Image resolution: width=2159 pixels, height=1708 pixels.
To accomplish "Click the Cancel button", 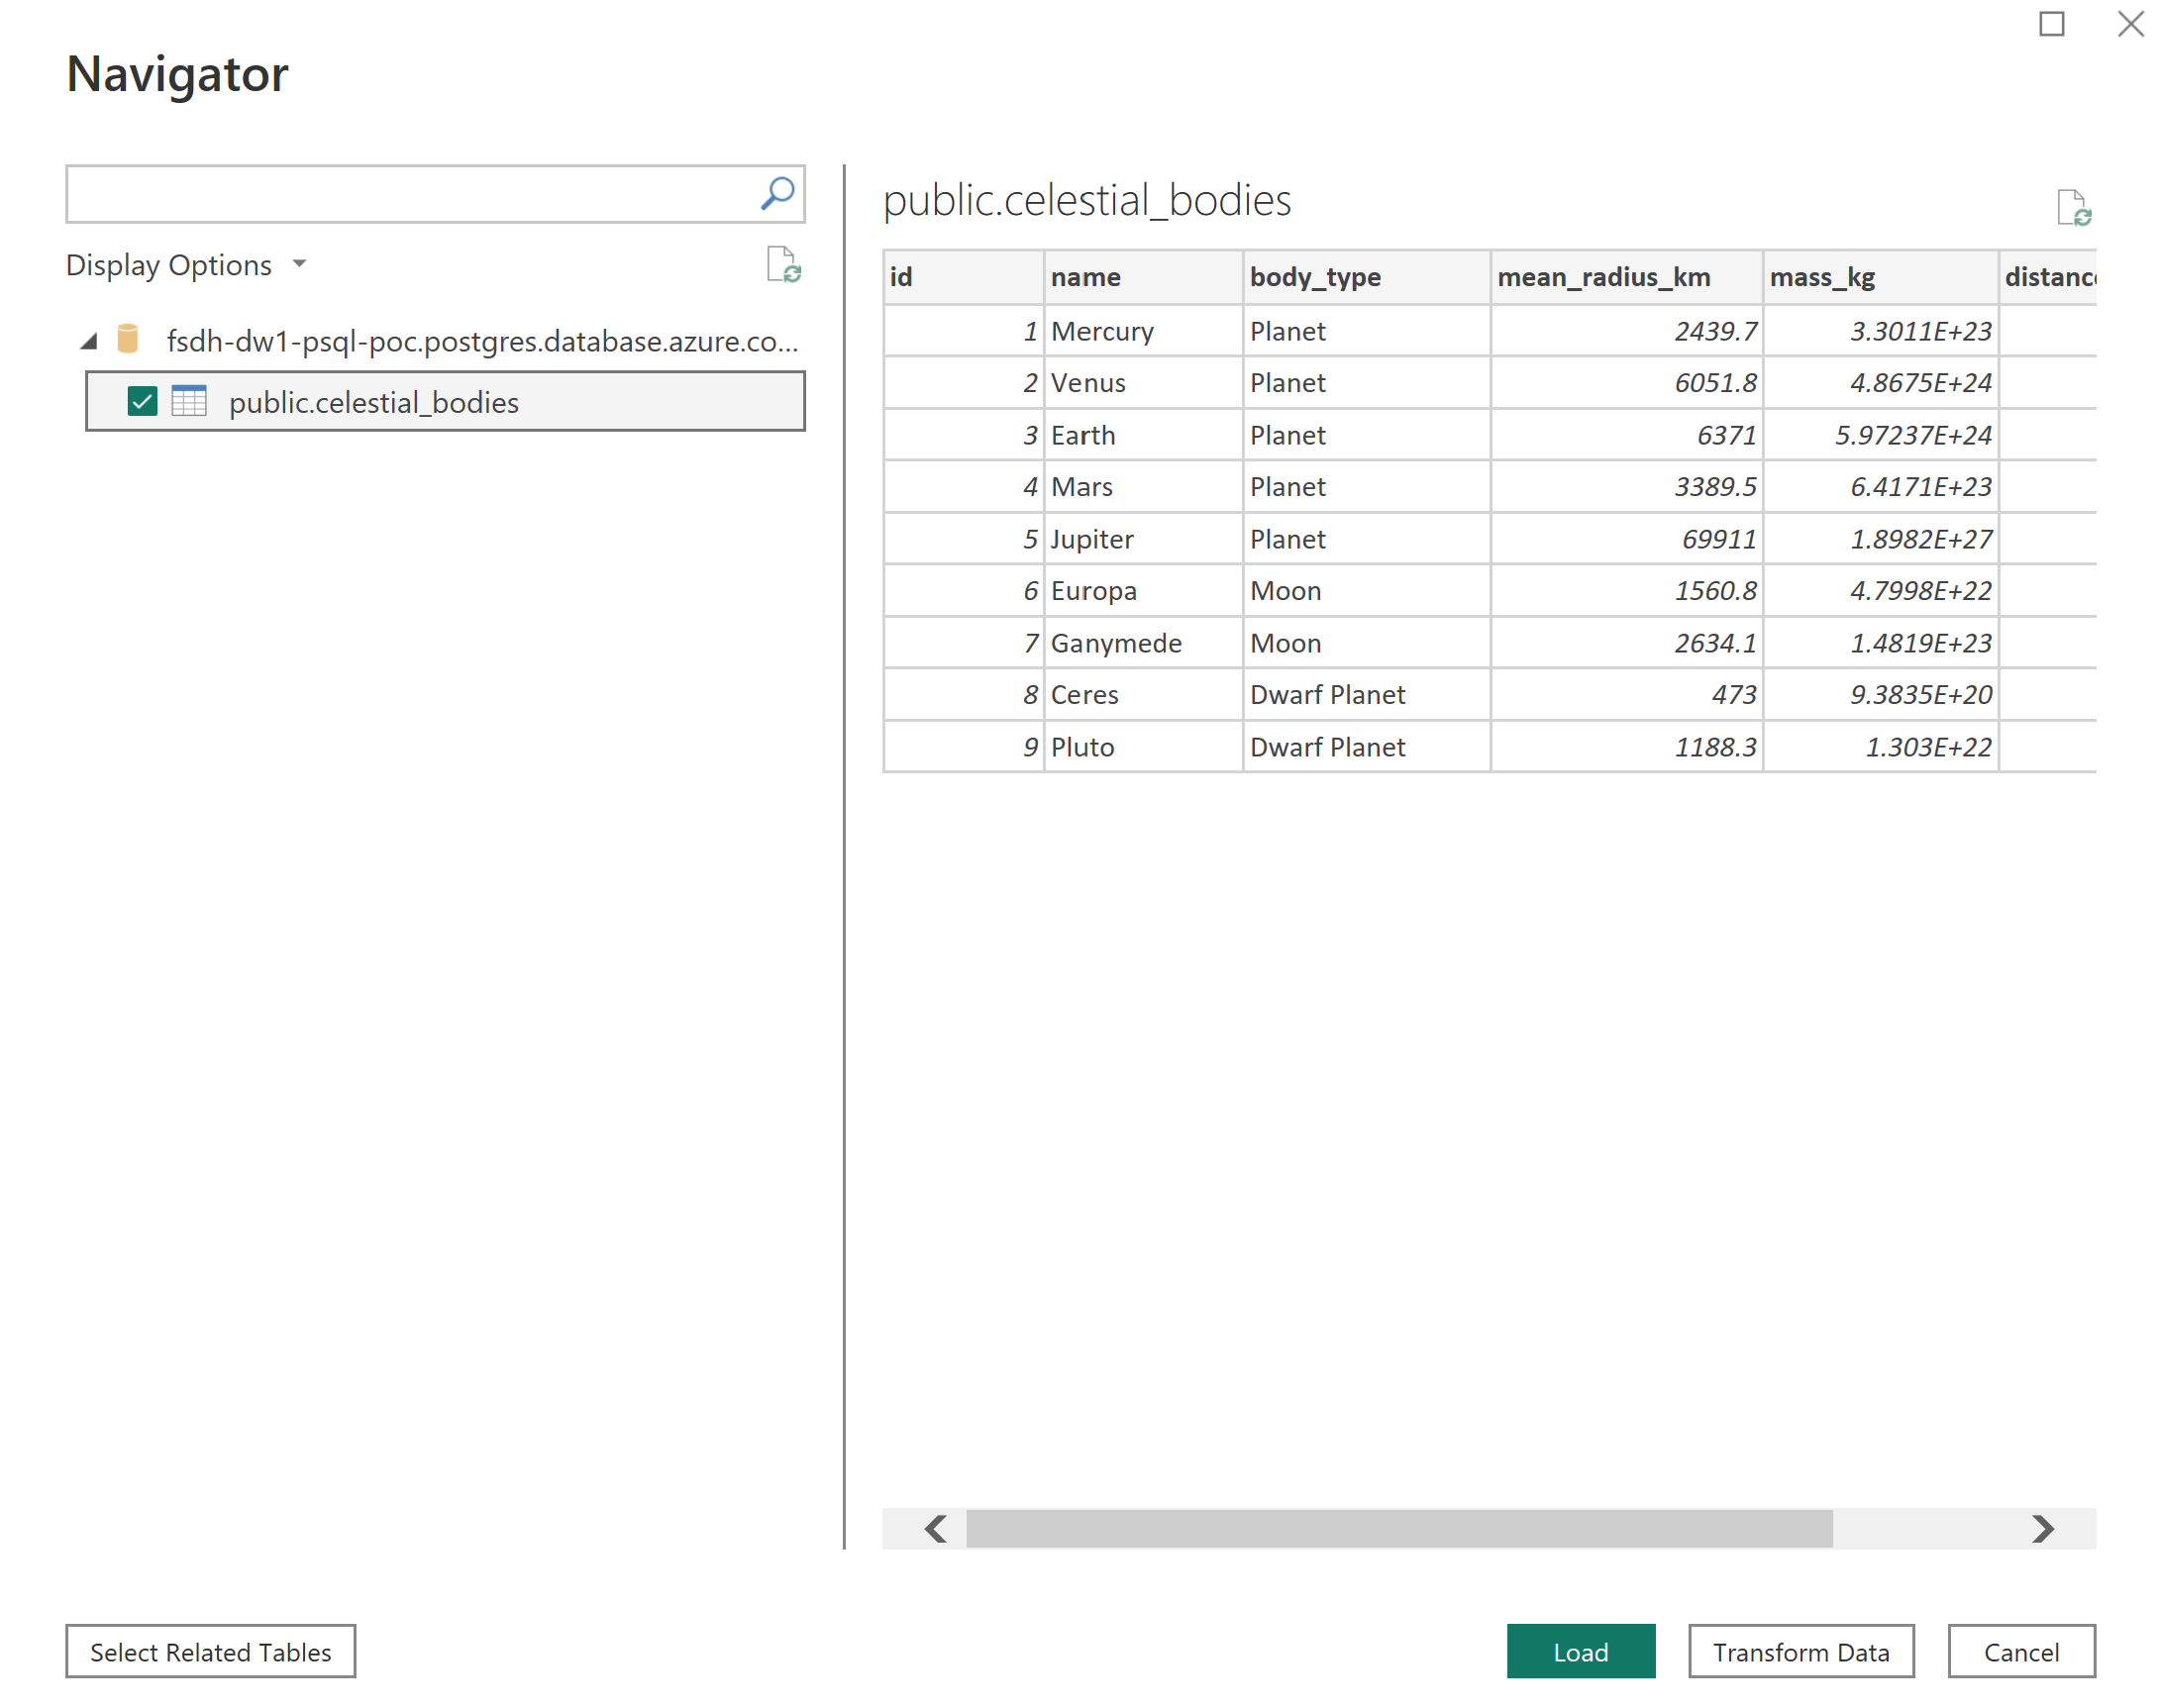I will pyautogui.click(x=2020, y=1650).
